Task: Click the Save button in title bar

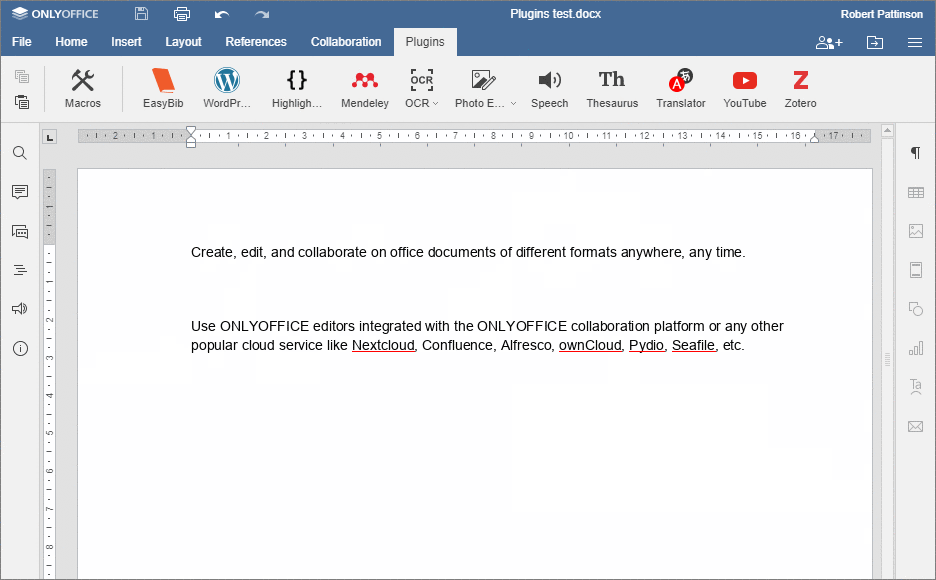Action: [x=141, y=14]
